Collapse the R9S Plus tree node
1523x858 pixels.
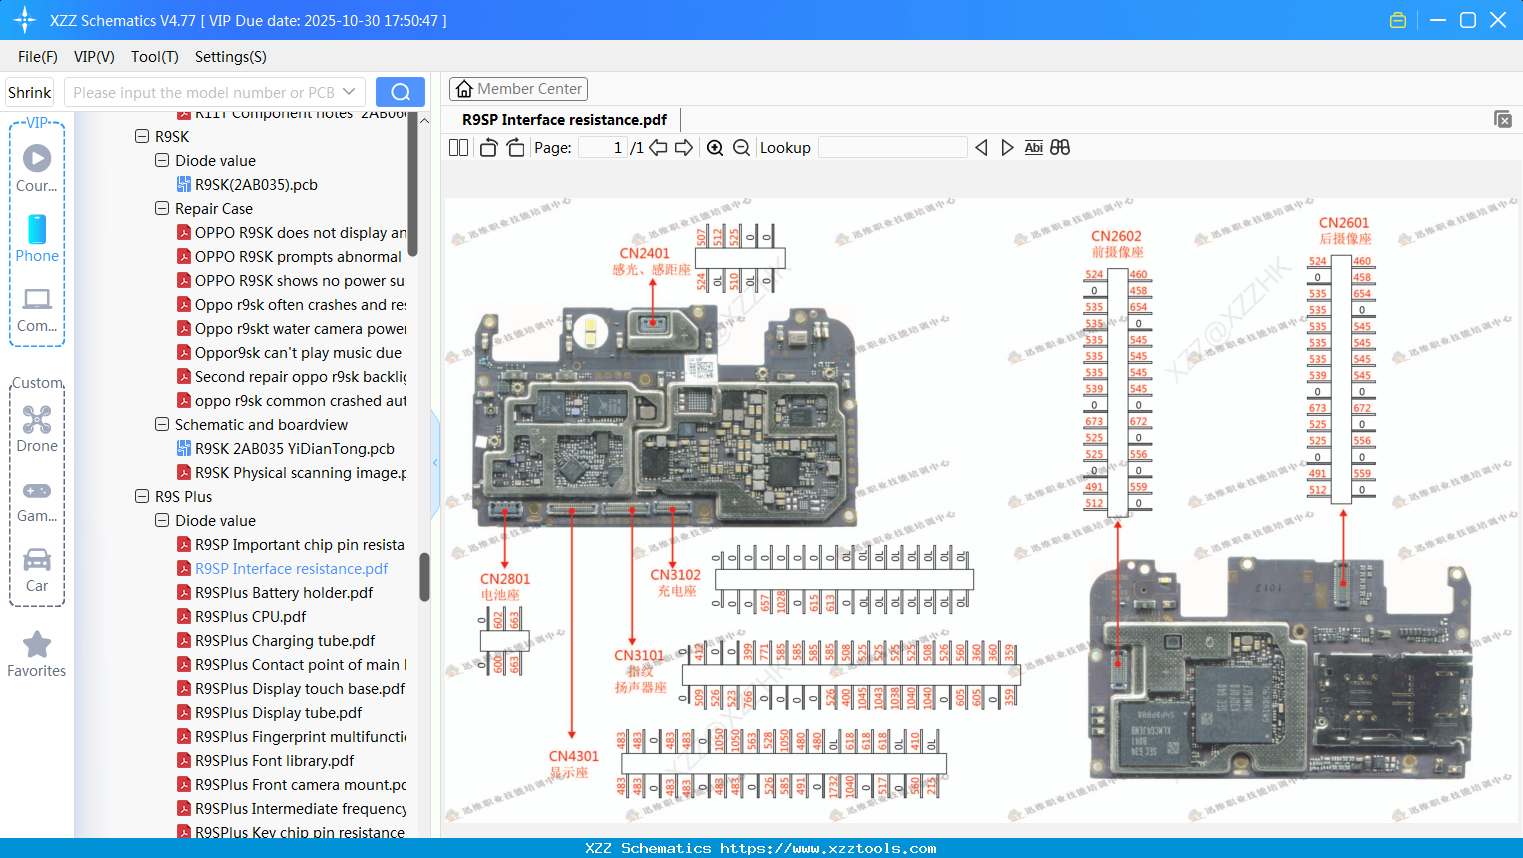[x=142, y=496]
